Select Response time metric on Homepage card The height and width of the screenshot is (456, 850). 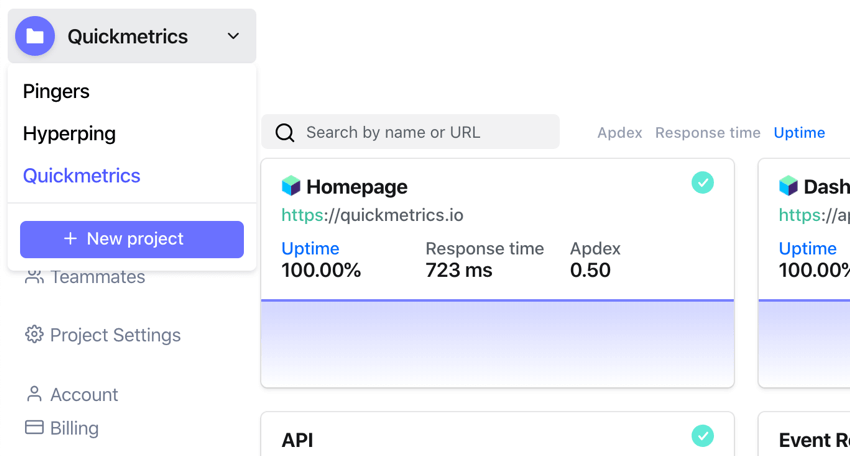[485, 248]
